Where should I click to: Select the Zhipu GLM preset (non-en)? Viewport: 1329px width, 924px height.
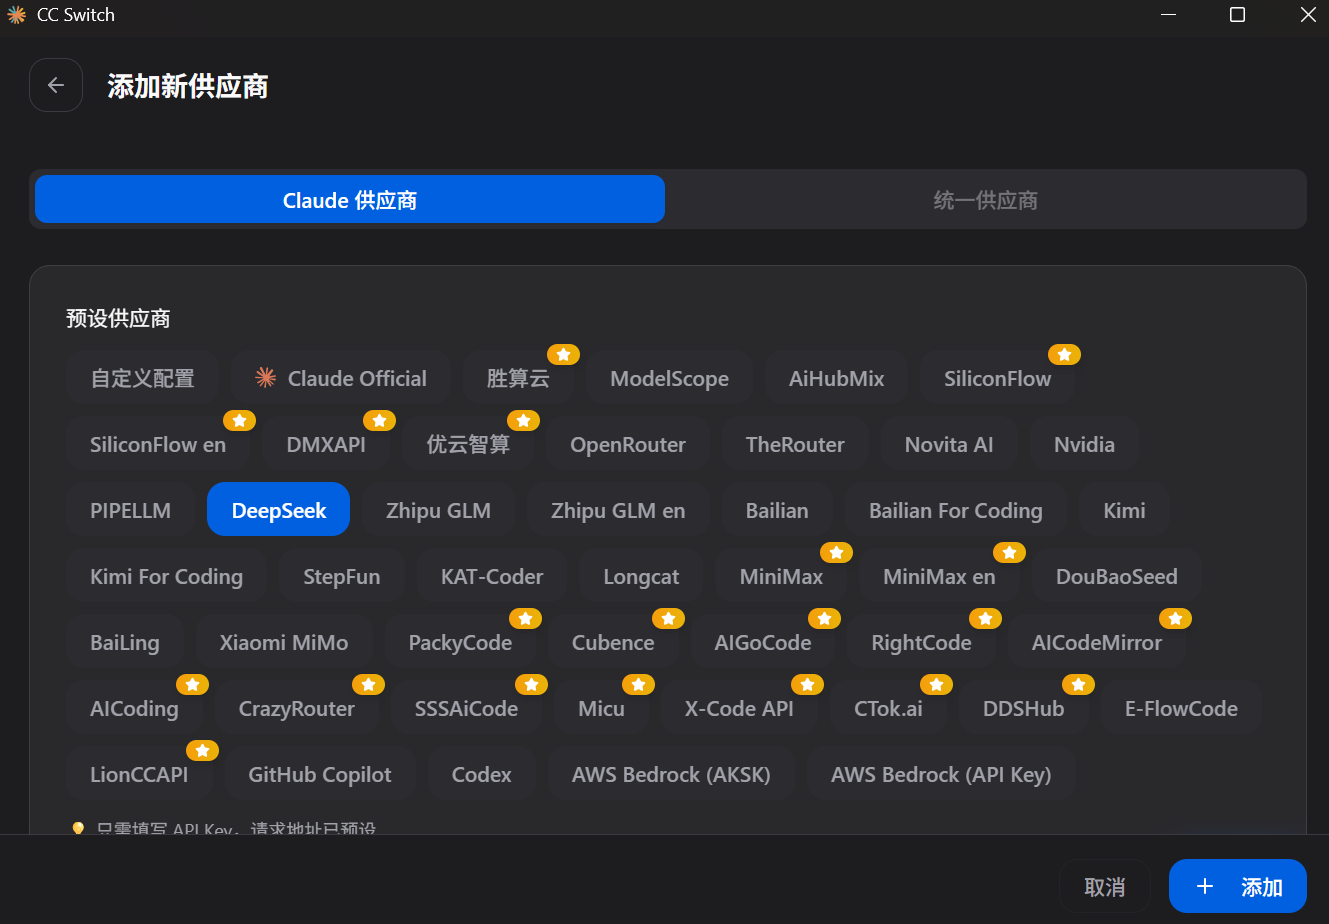pyautogui.click(x=438, y=510)
